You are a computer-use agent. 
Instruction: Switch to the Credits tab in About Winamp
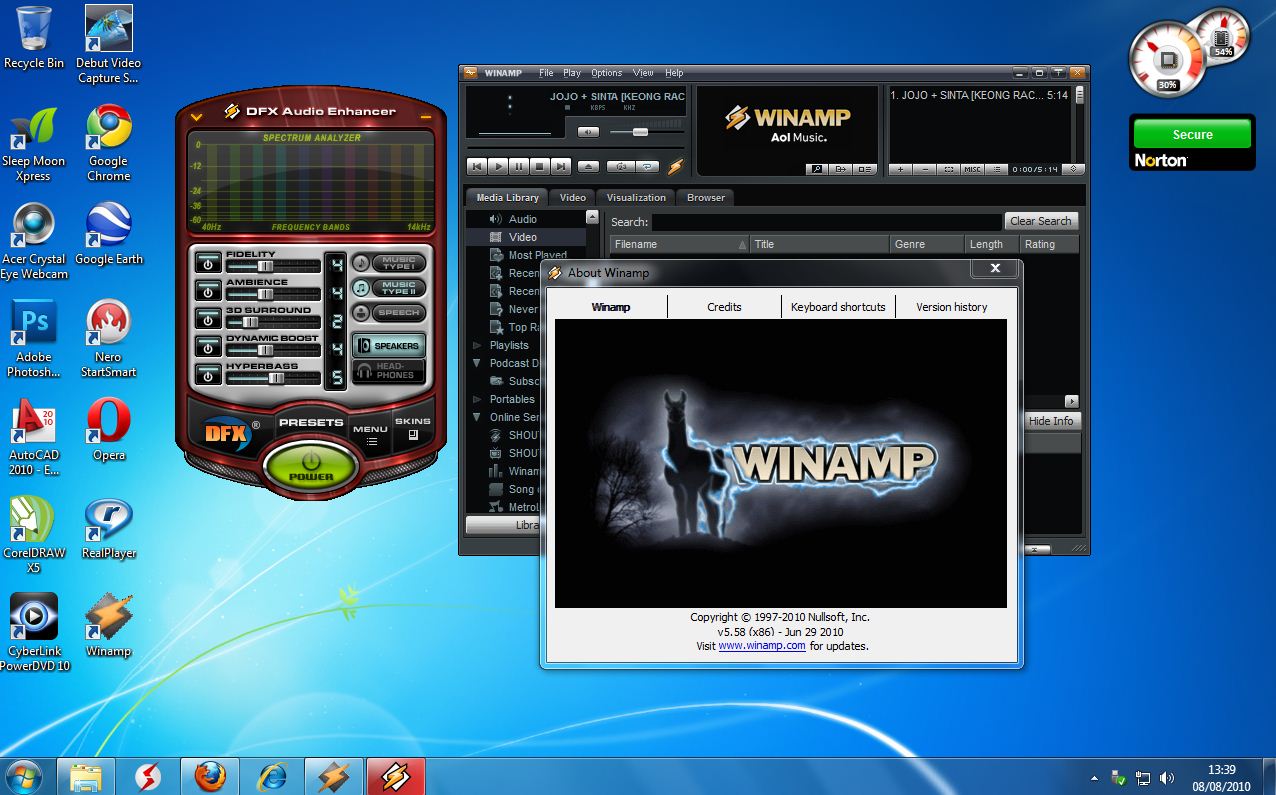[x=723, y=307]
